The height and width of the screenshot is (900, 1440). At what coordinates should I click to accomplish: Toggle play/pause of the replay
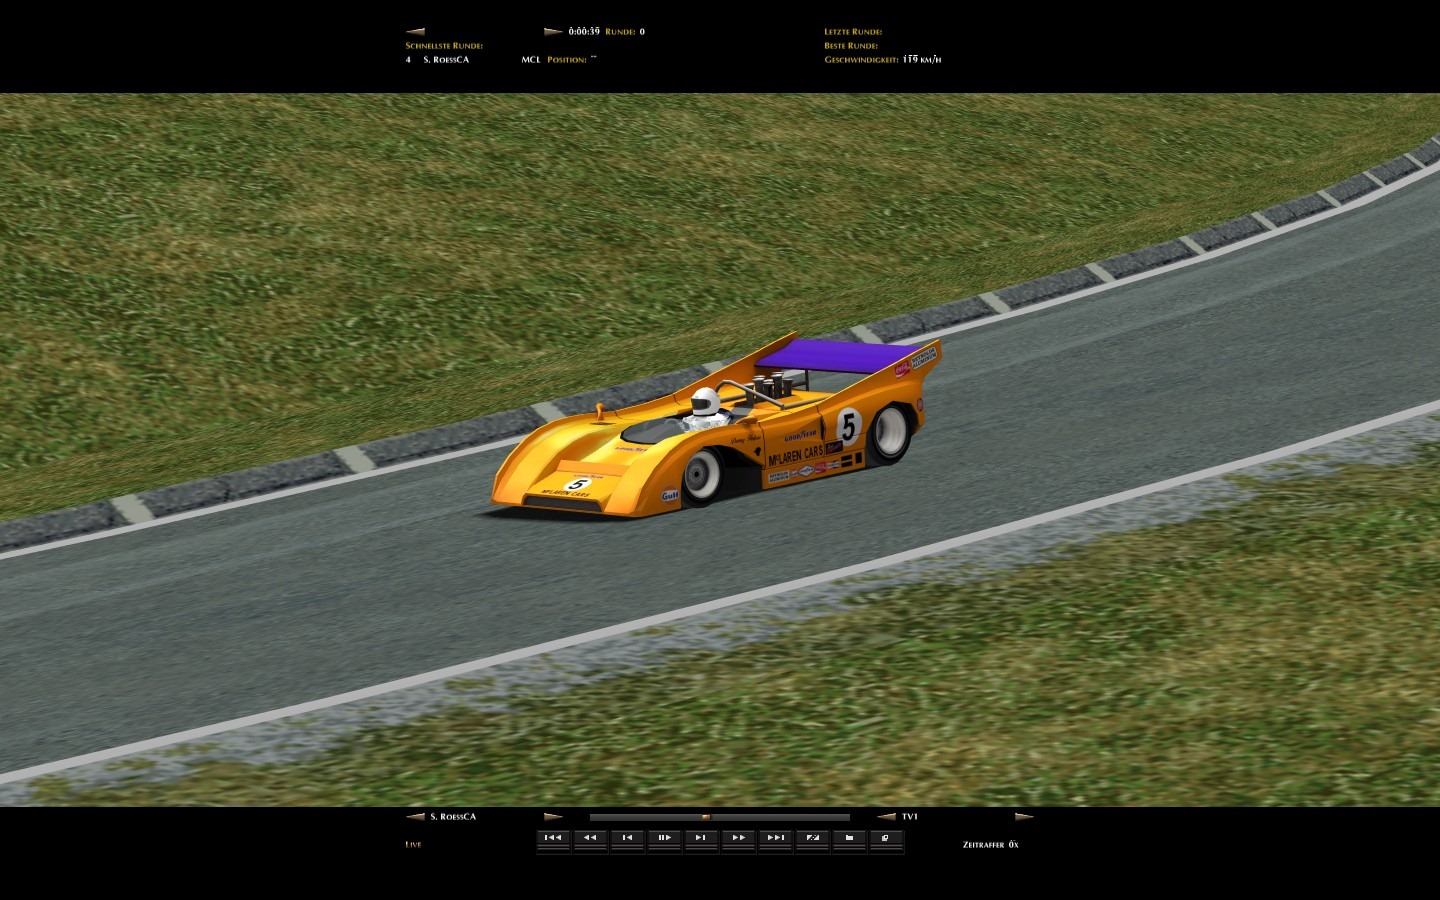(x=664, y=840)
